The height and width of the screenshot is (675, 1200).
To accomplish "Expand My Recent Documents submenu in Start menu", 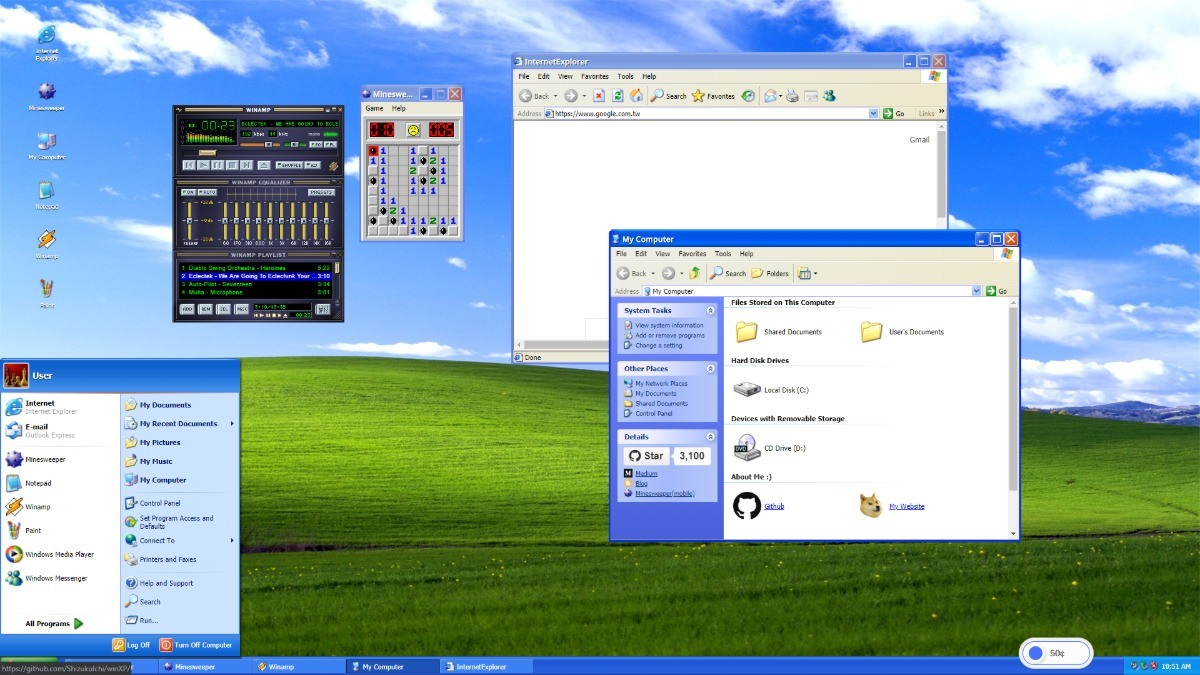I will coord(232,423).
